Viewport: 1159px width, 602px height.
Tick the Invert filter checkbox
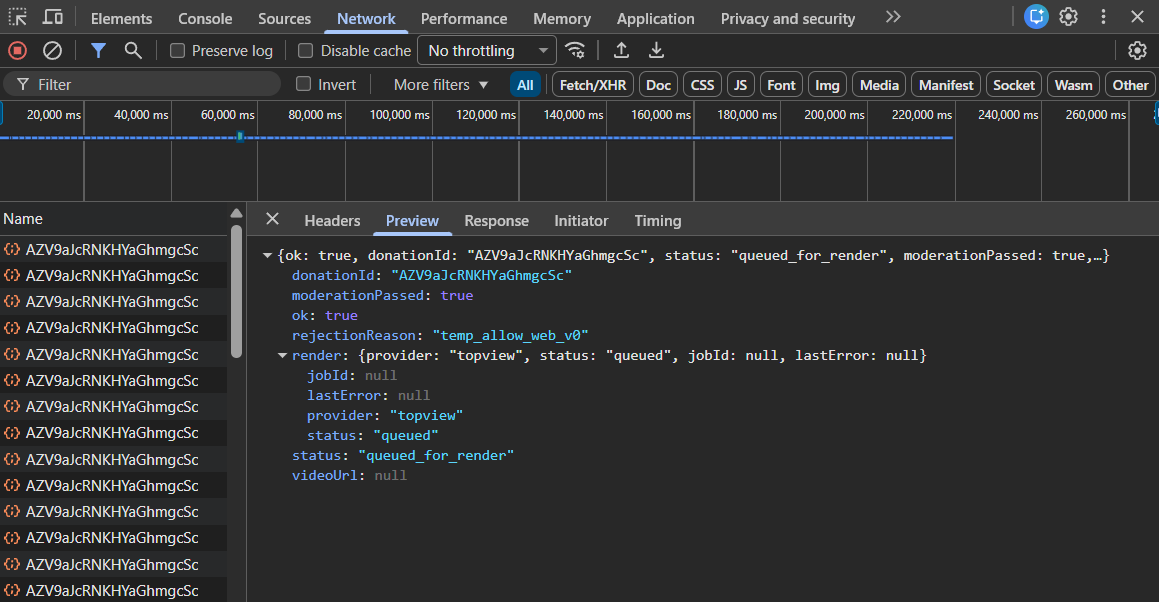click(304, 85)
